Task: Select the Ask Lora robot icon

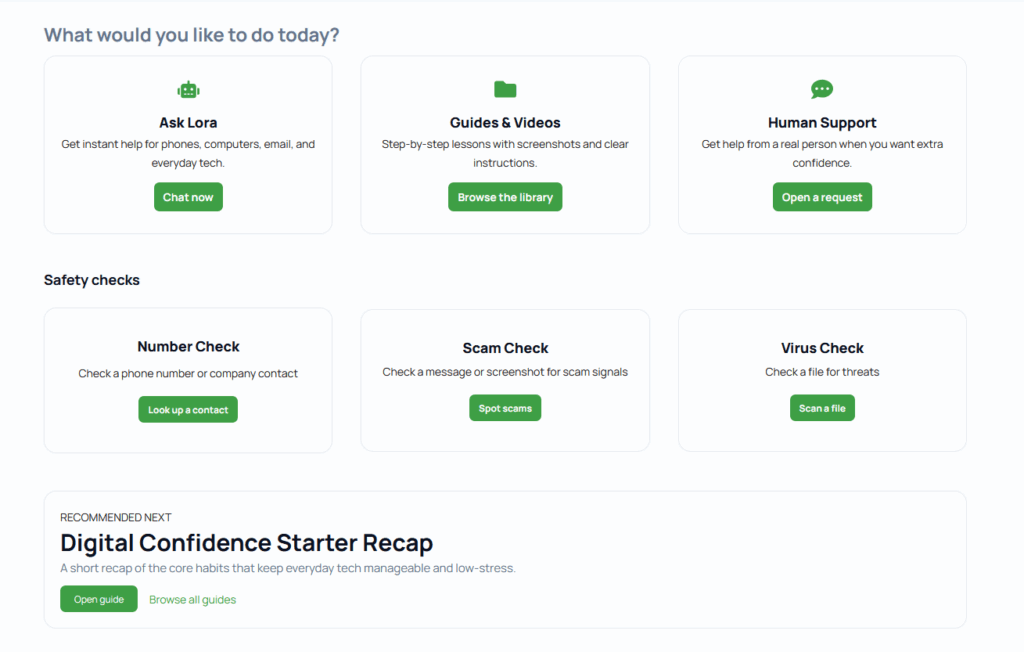Action: (x=188, y=89)
